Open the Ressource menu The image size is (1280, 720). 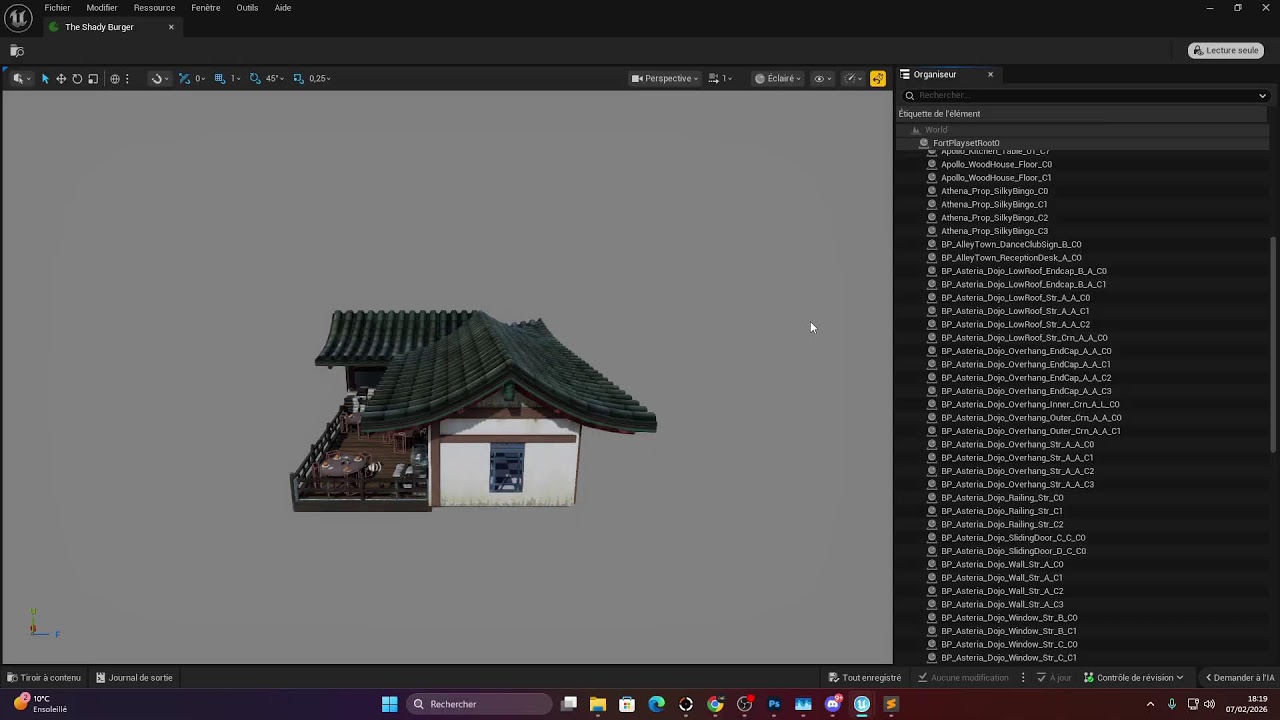[x=154, y=8]
